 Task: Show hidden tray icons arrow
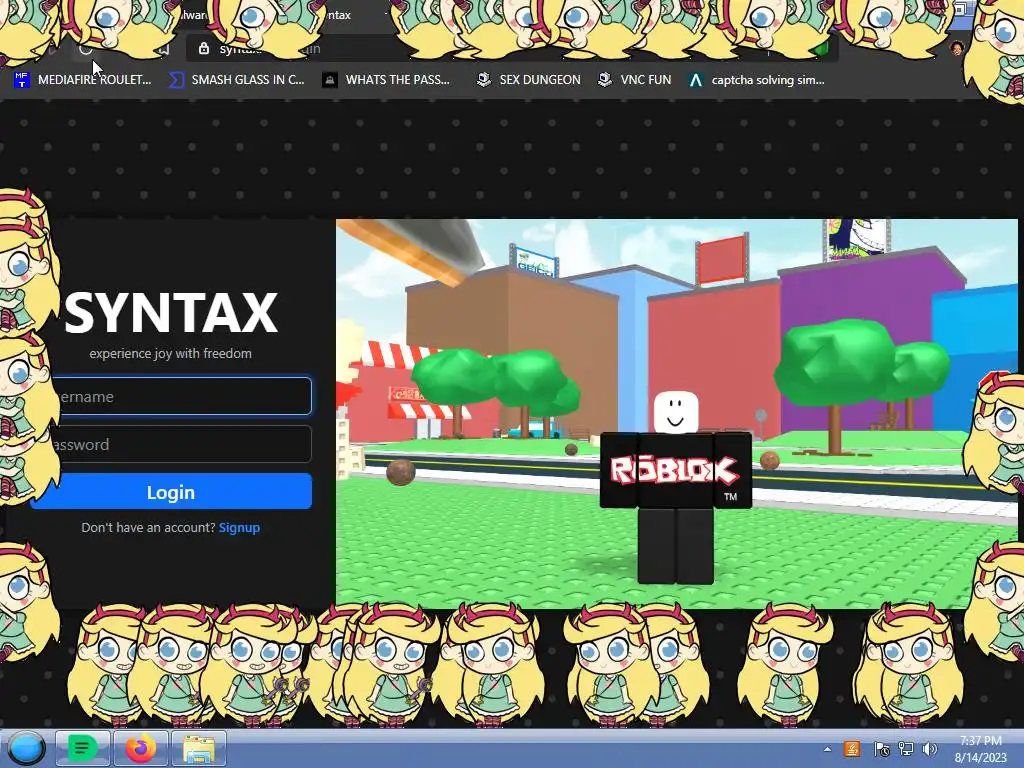pyautogui.click(x=827, y=749)
